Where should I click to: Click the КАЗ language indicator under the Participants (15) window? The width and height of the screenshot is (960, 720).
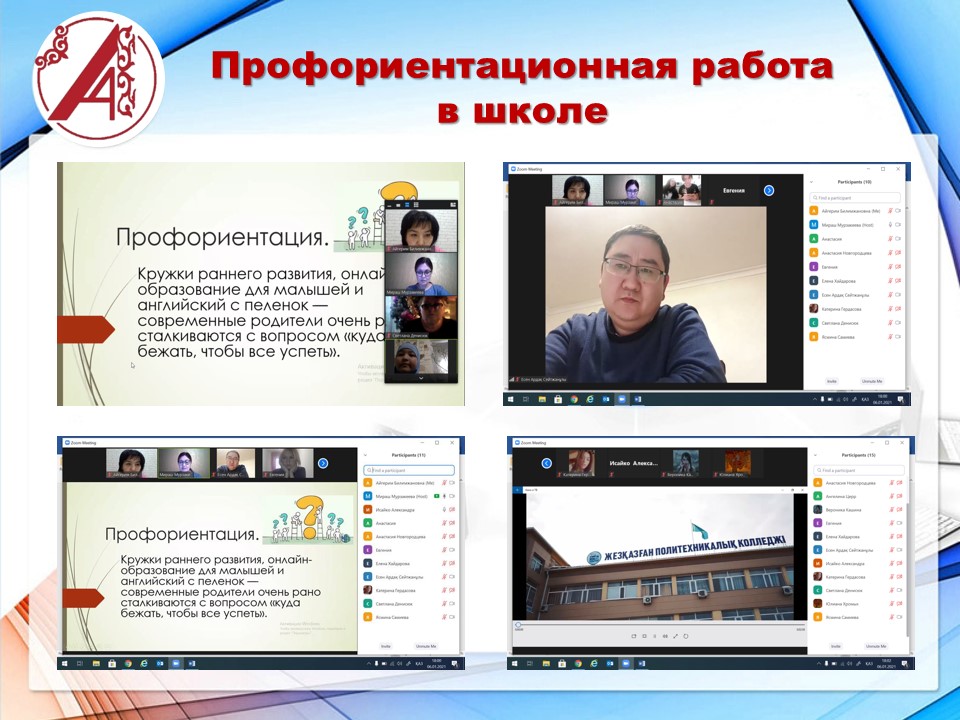tap(869, 663)
